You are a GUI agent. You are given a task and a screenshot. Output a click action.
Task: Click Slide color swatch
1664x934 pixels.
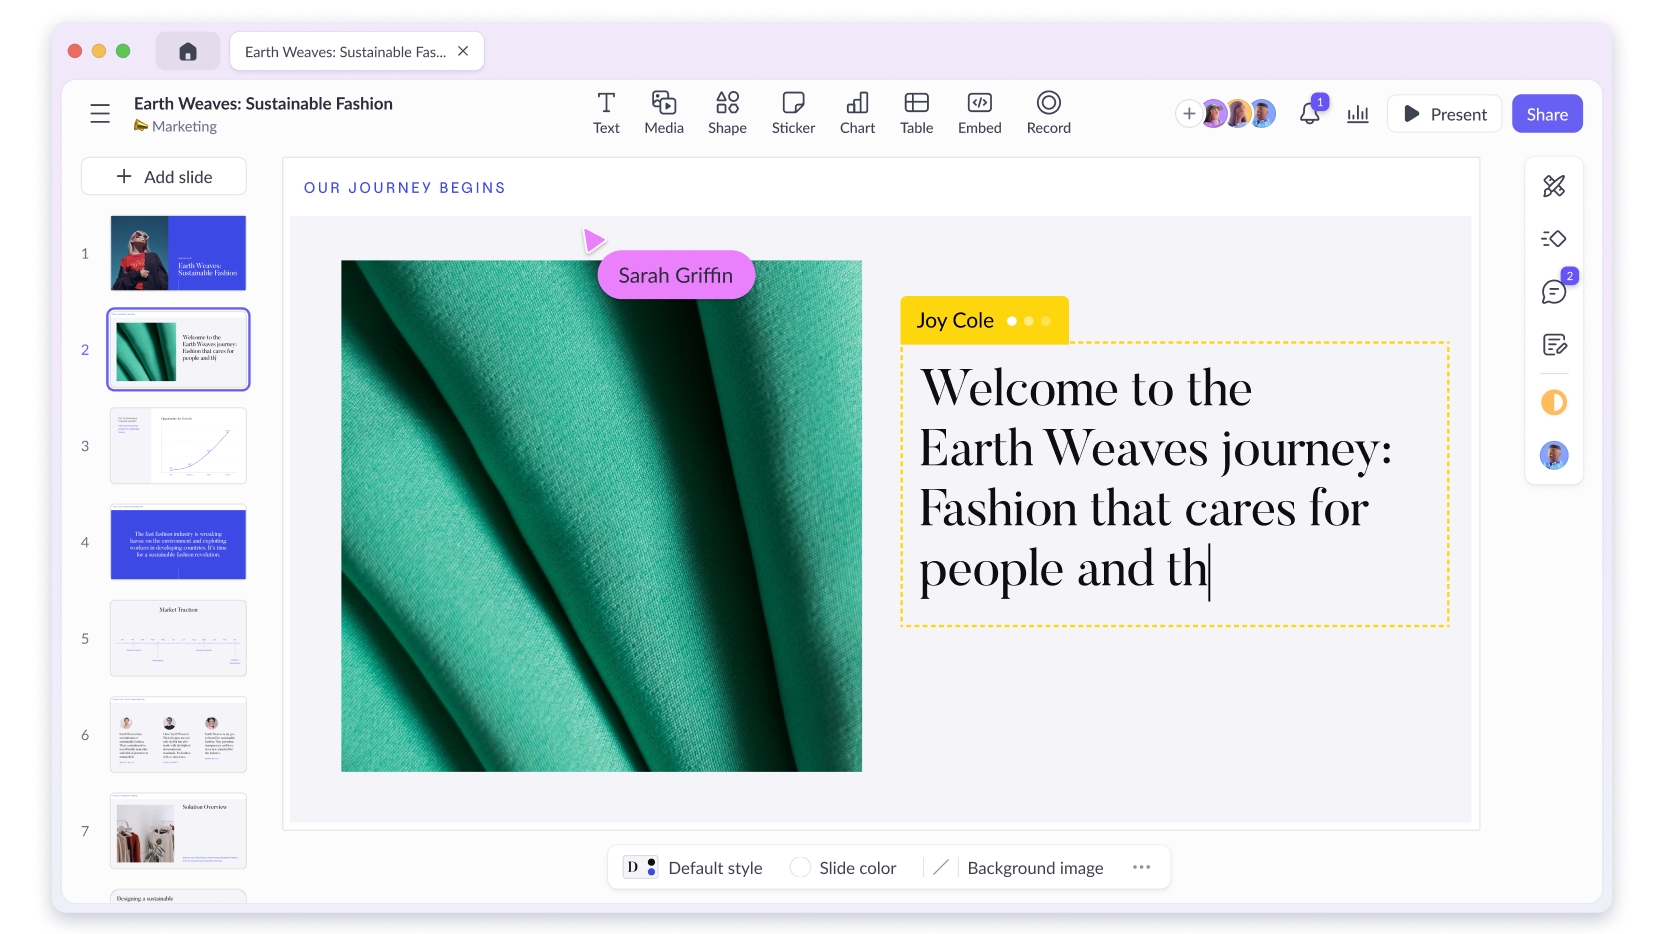click(x=800, y=868)
